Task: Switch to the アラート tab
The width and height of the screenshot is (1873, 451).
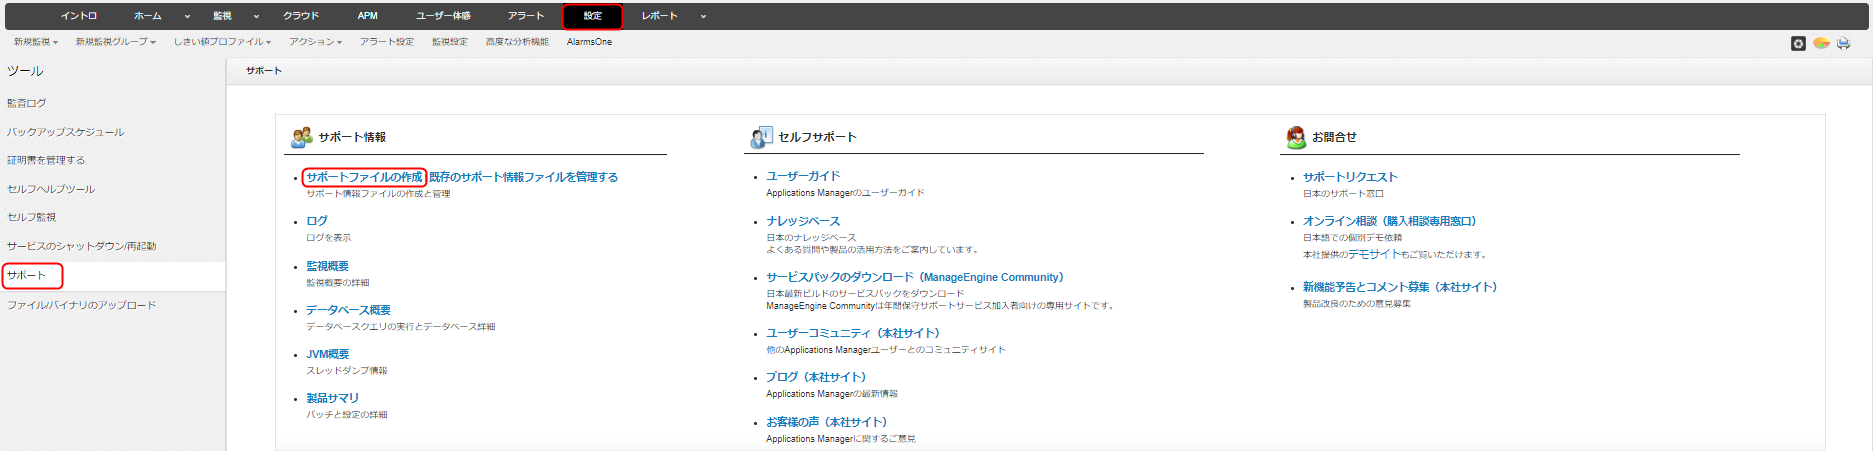Action: [x=525, y=16]
